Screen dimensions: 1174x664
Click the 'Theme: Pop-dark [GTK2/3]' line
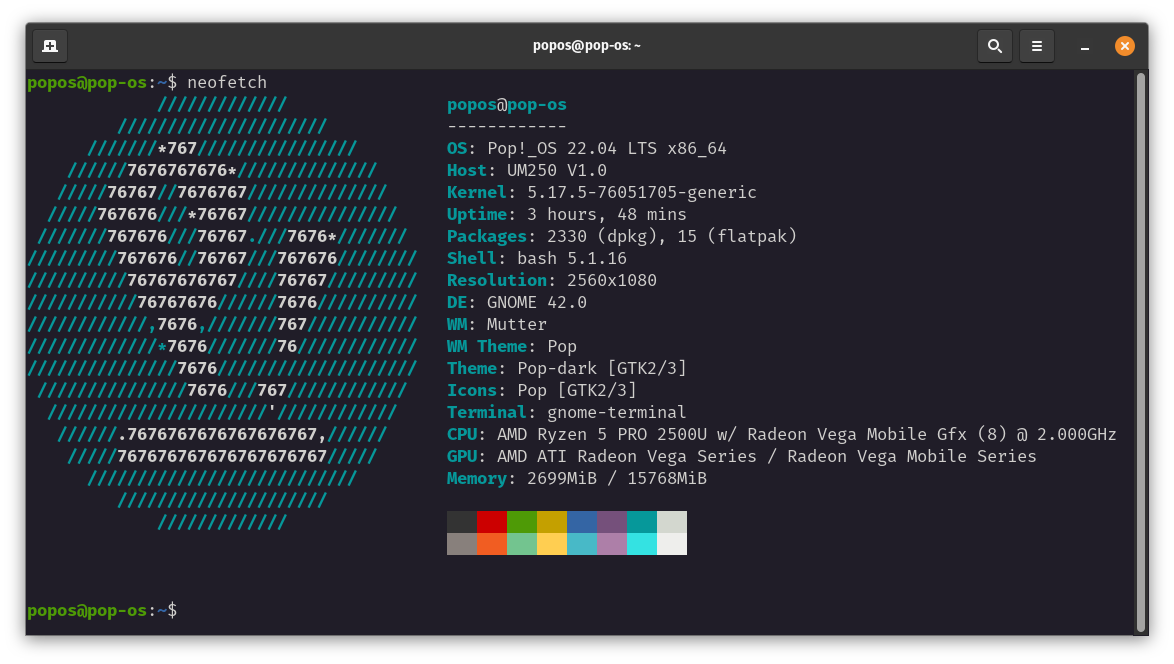click(567, 368)
